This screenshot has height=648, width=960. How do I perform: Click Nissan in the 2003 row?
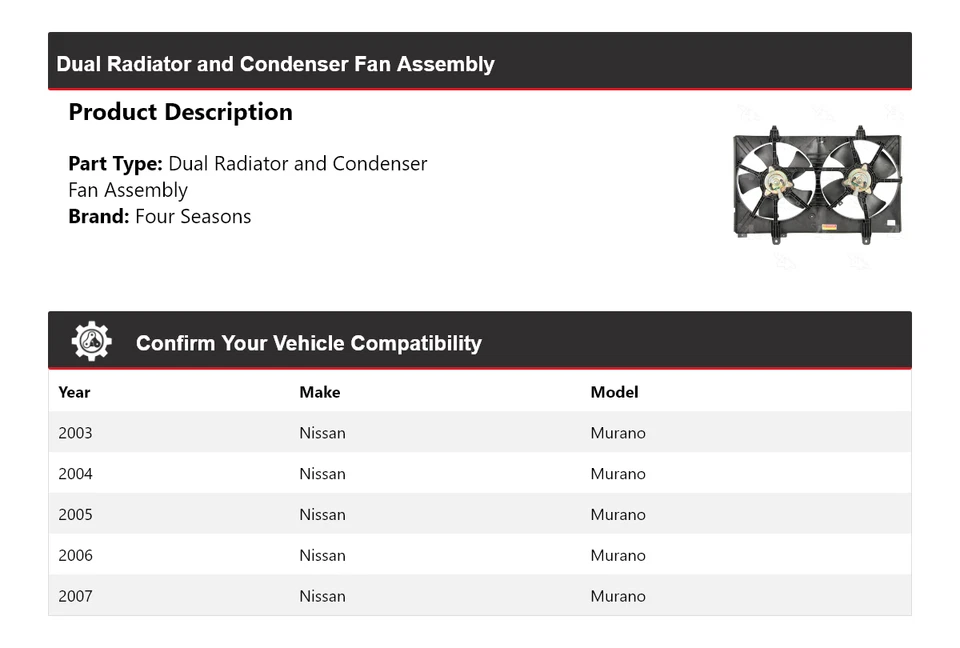(322, 433)
